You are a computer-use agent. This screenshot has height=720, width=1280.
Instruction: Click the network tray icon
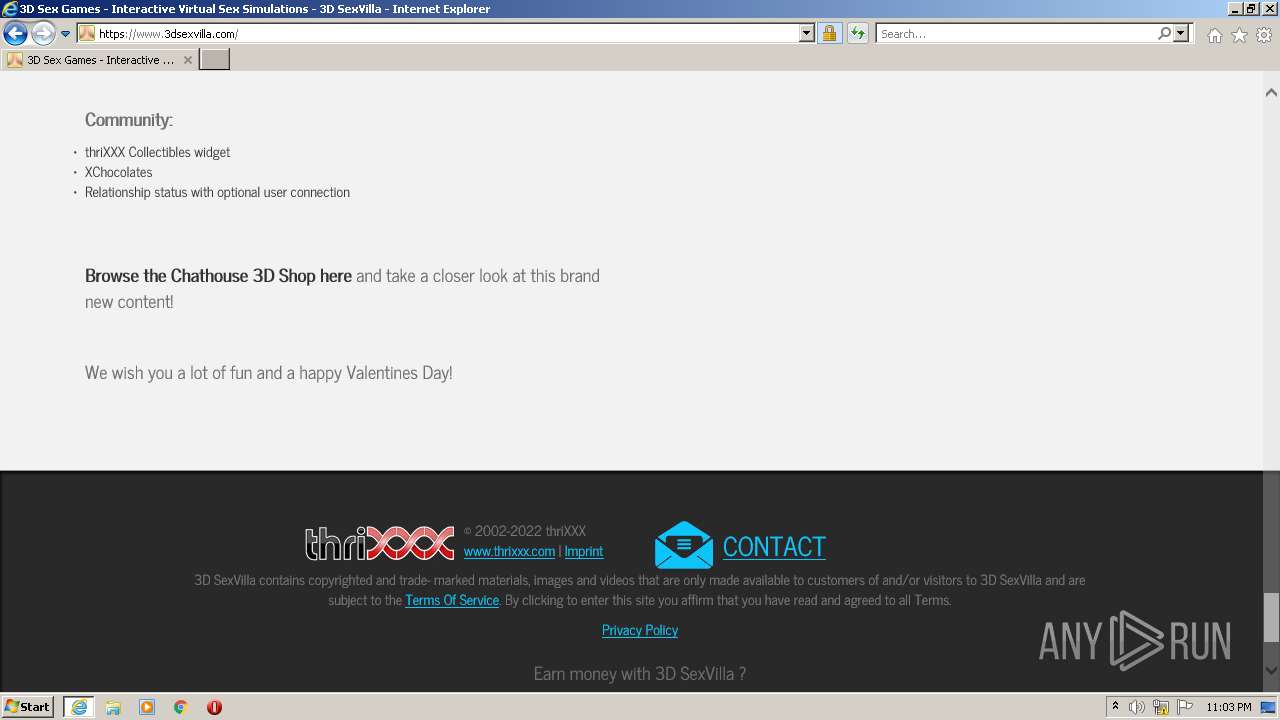(1161, 707)
